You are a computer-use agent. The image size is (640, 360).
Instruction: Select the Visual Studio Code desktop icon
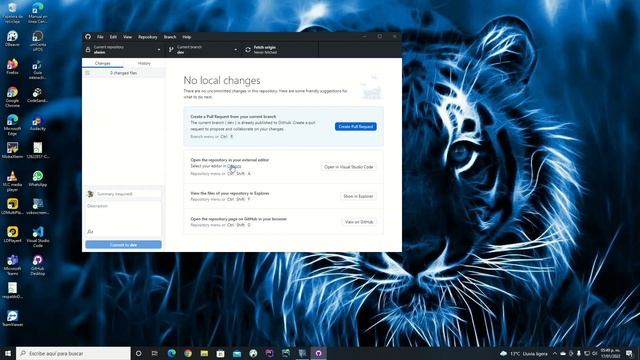[x=38, y=237]
